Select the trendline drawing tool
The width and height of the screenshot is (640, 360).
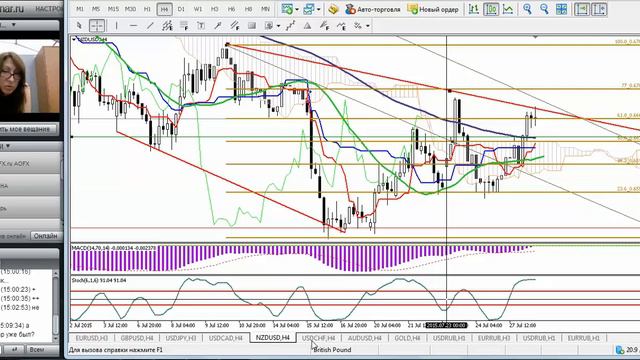pyautogui.click(x=150, y=26)
